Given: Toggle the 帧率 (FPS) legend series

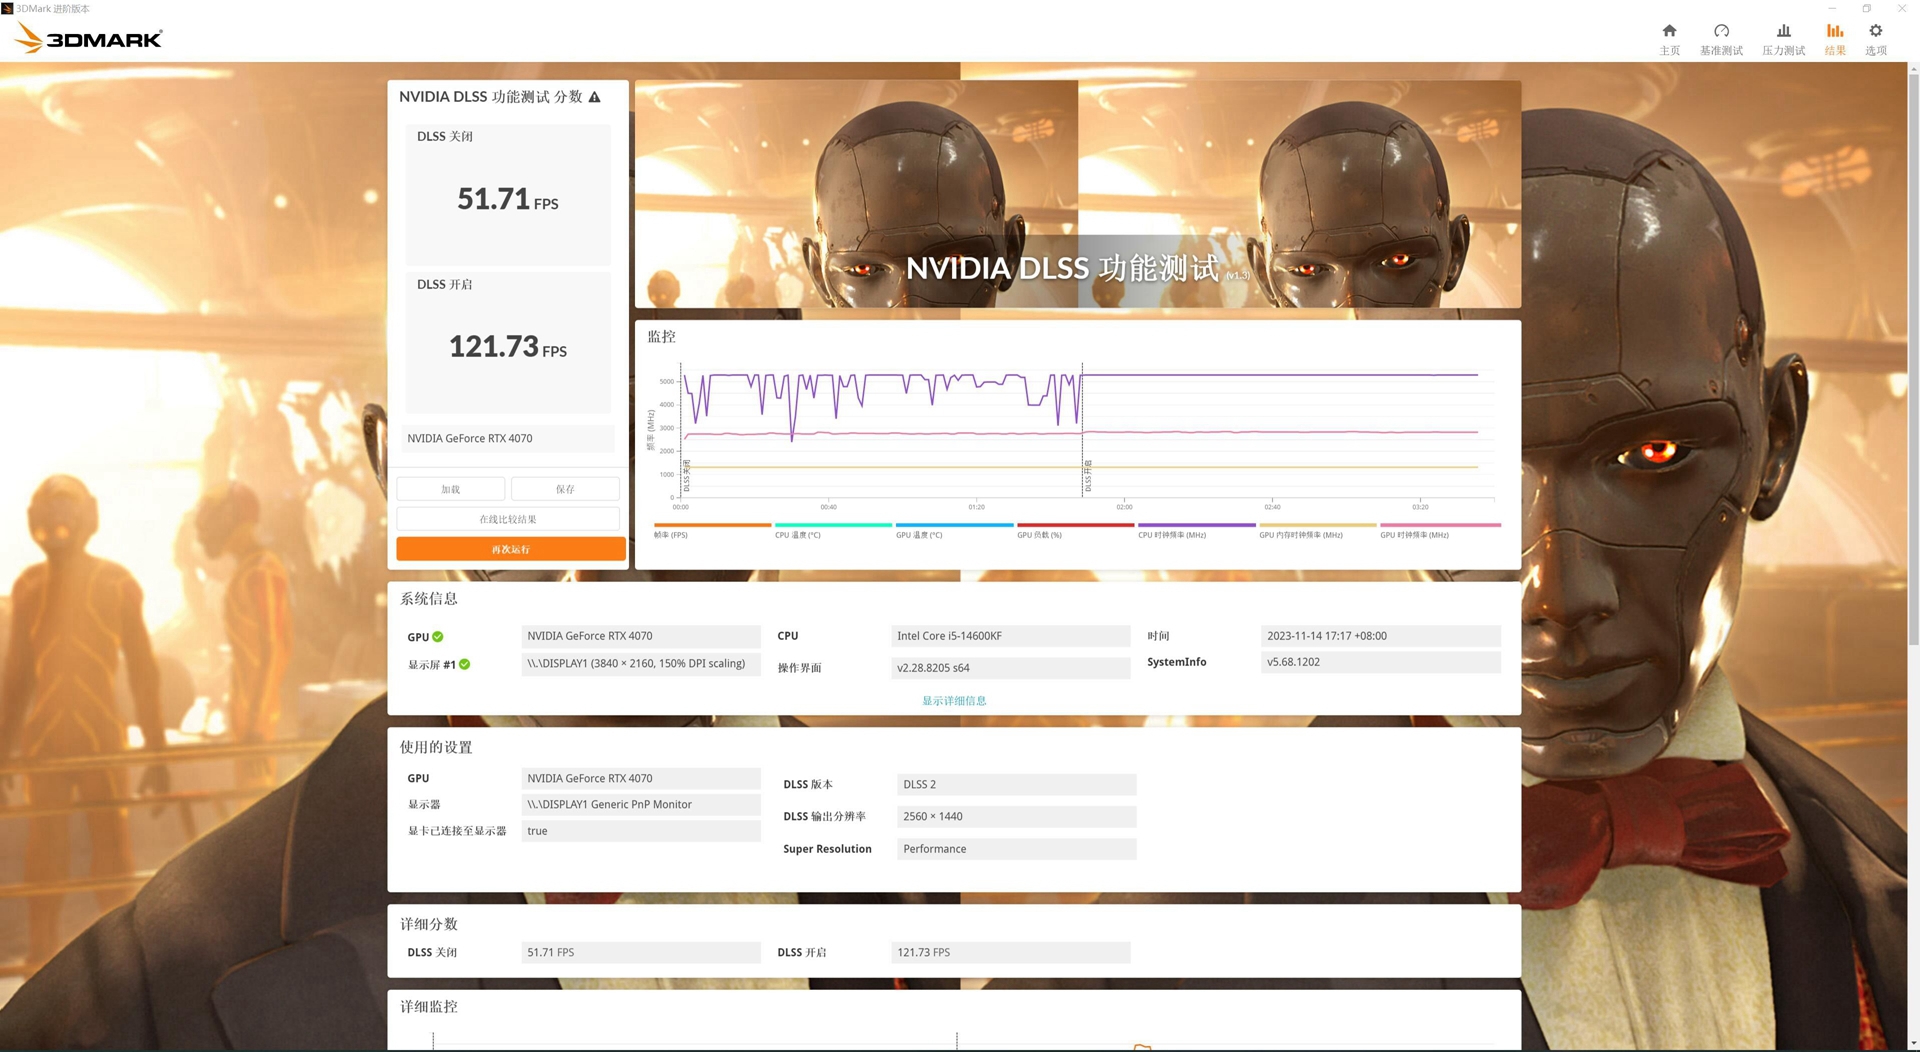Looking at the screenshot, I should click(671, 535).
